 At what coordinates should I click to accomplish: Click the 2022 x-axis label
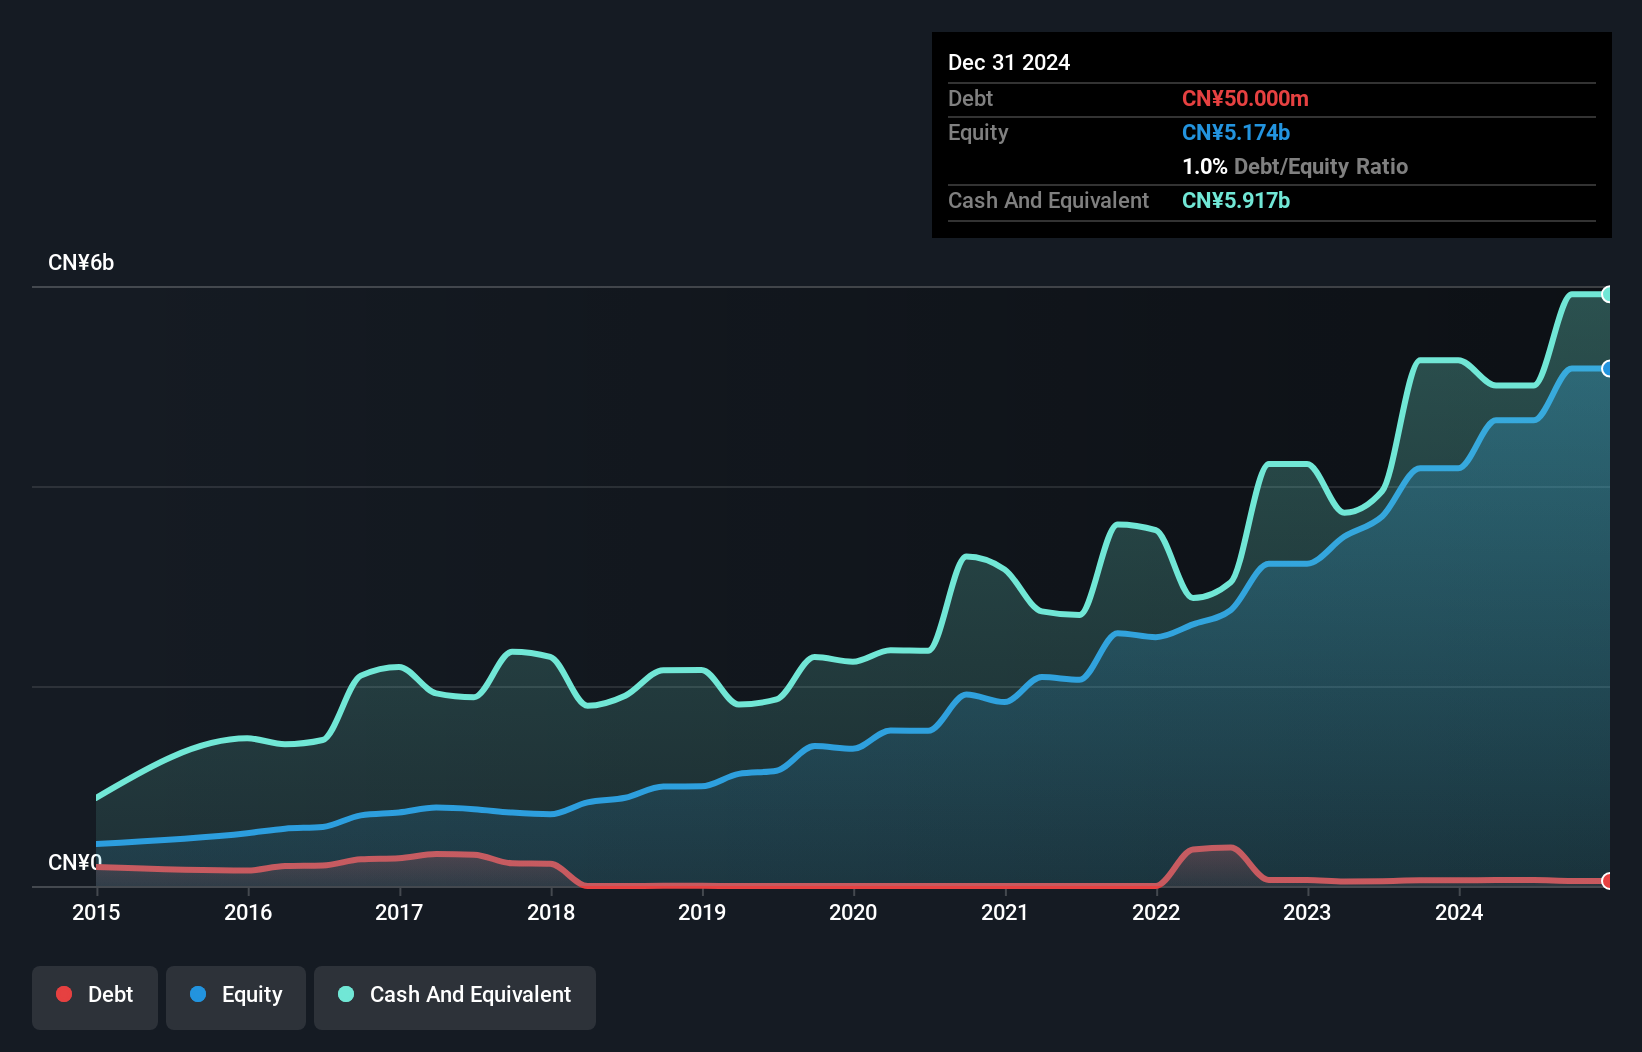pos(1156,912)
